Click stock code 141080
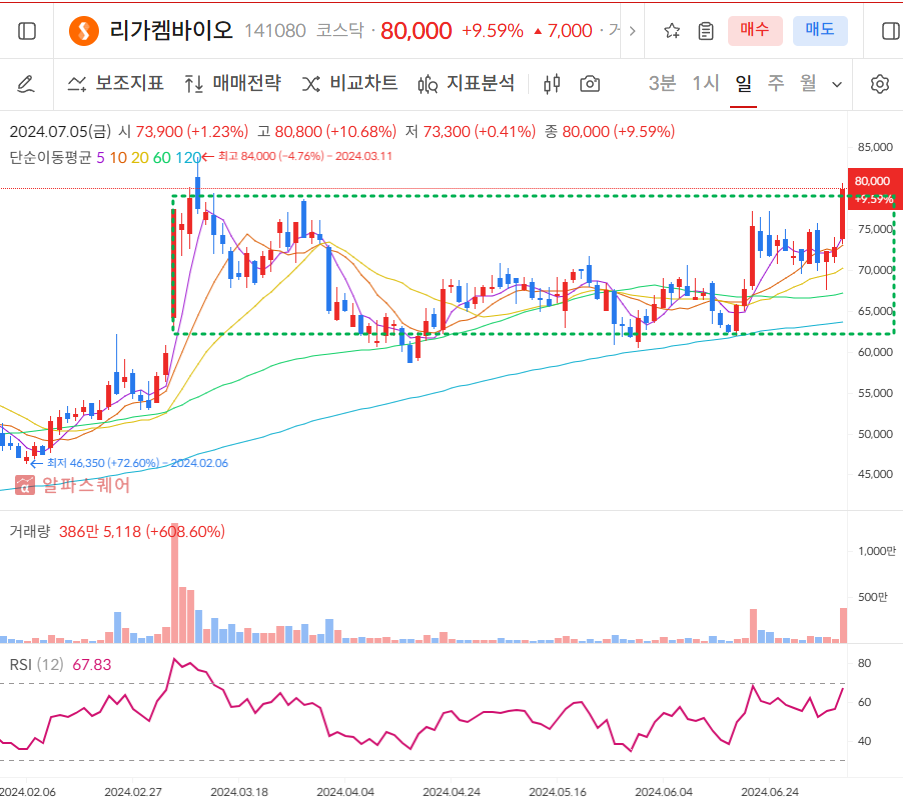 (x=275, y=31)
